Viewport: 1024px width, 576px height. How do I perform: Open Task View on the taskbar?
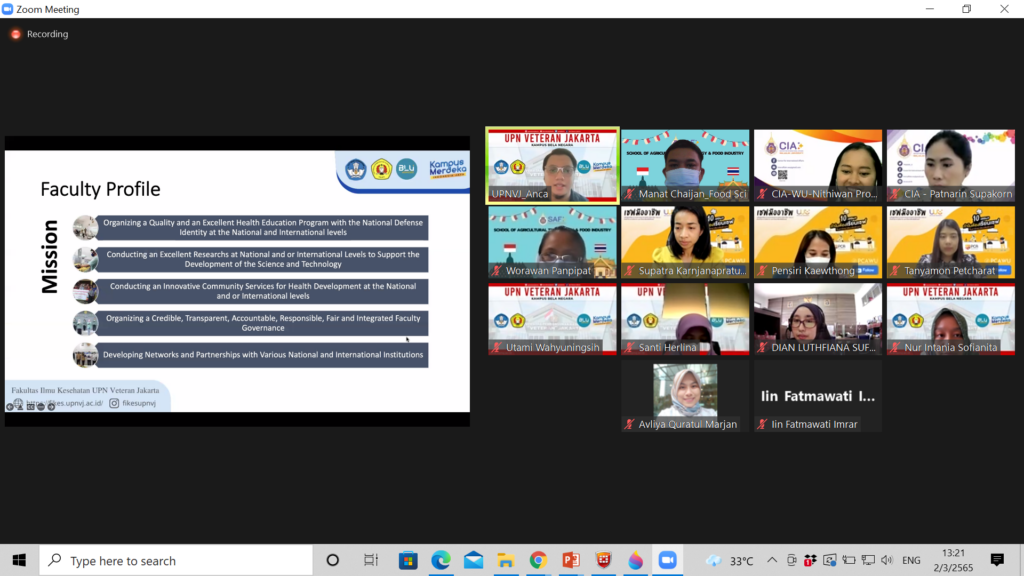click(x=371, y=560)
